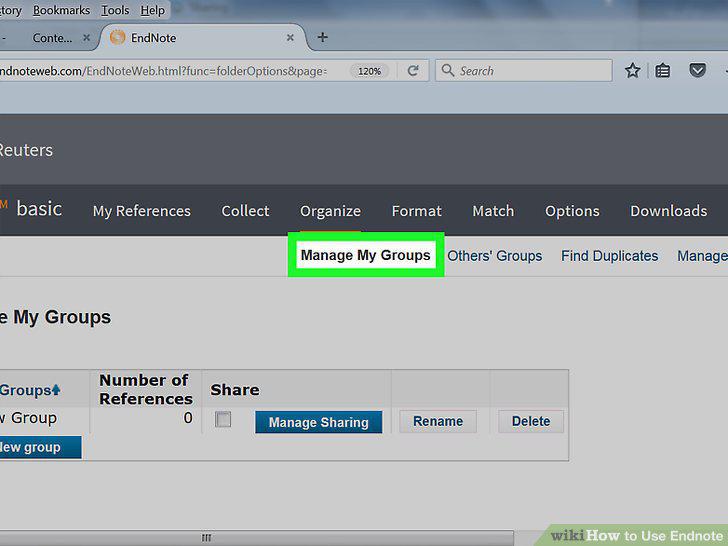Open the Format tab
The width and height of the screenshot is (728, 546).
(x=416, y=211)
